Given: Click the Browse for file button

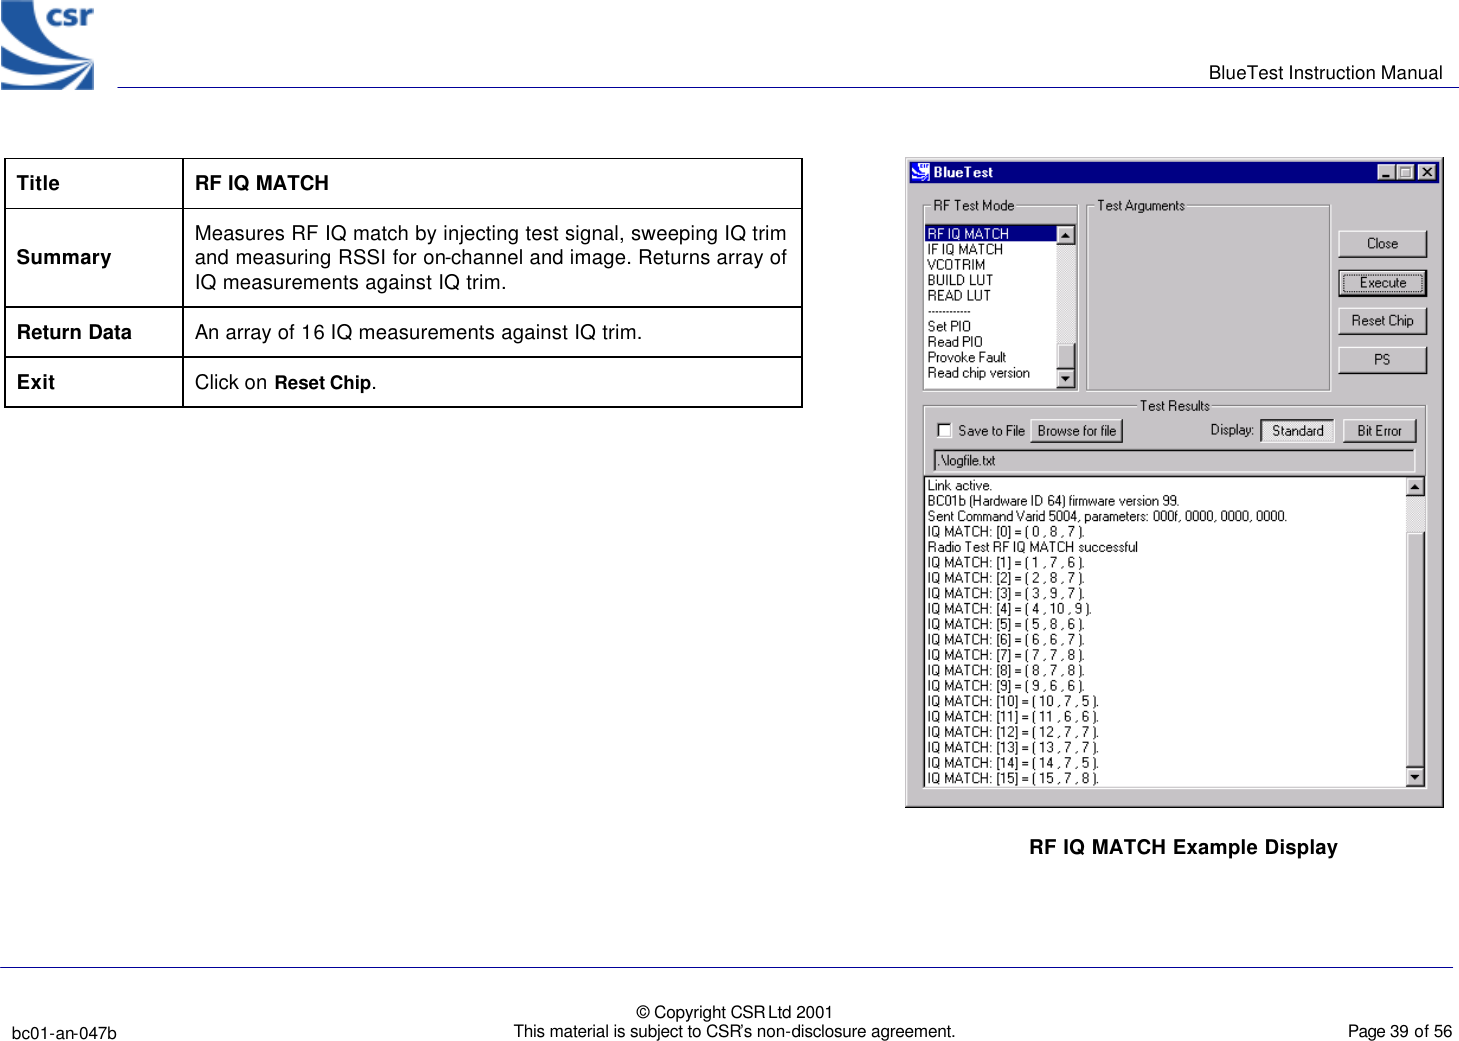Looking at the screenshot, I should coord(1076,431).
